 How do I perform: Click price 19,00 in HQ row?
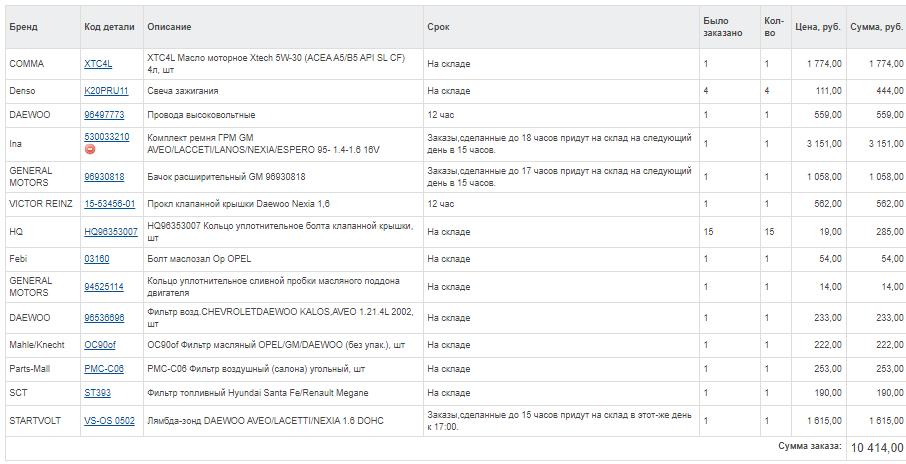(x=831, y=232)
